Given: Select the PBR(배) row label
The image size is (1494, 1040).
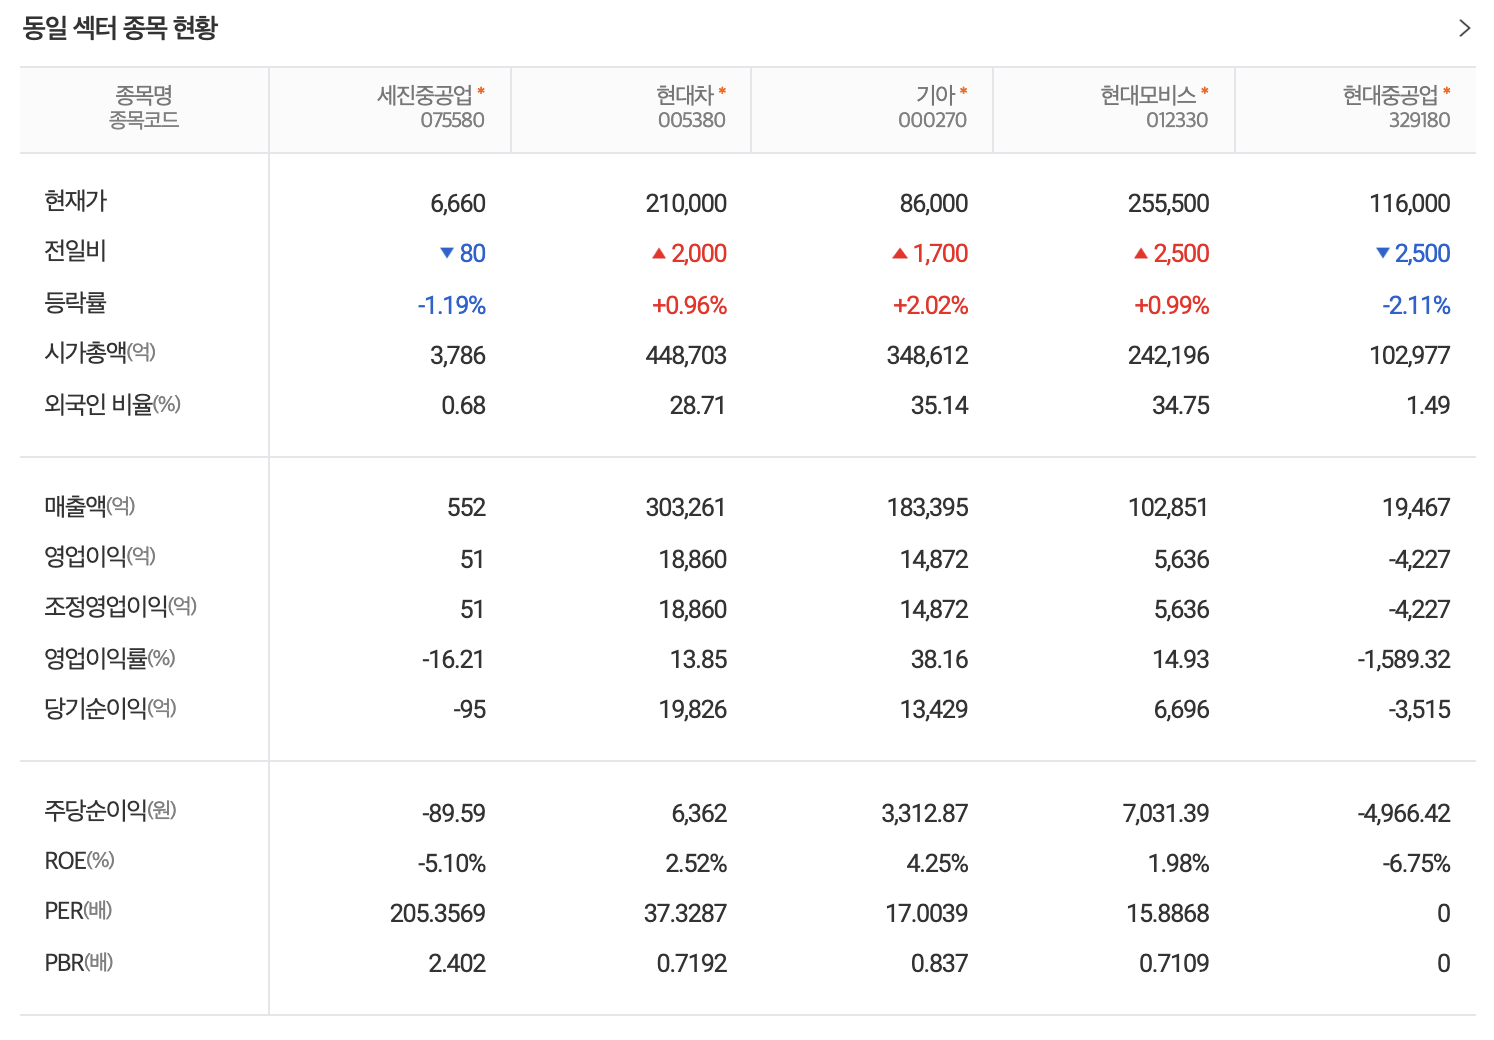Looking at the screenshot, I should (79, 963).
